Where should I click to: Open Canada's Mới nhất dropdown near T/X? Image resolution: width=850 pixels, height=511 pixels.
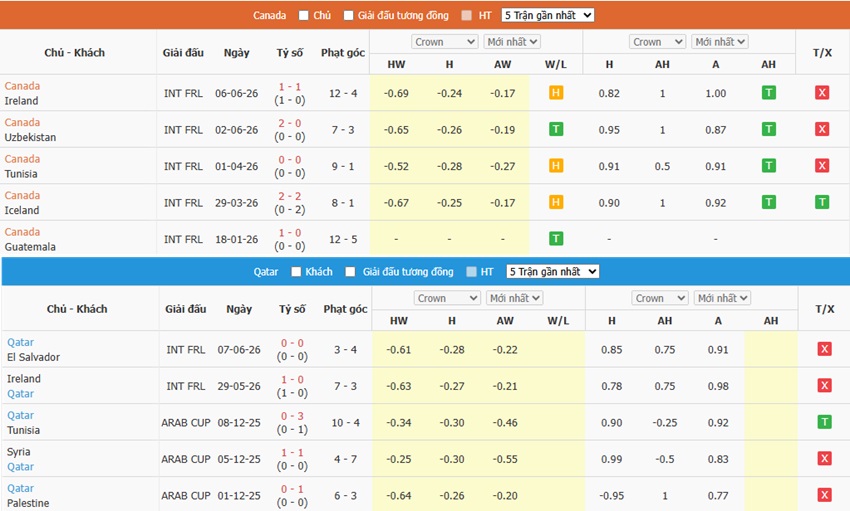click(x=720, y=42)
